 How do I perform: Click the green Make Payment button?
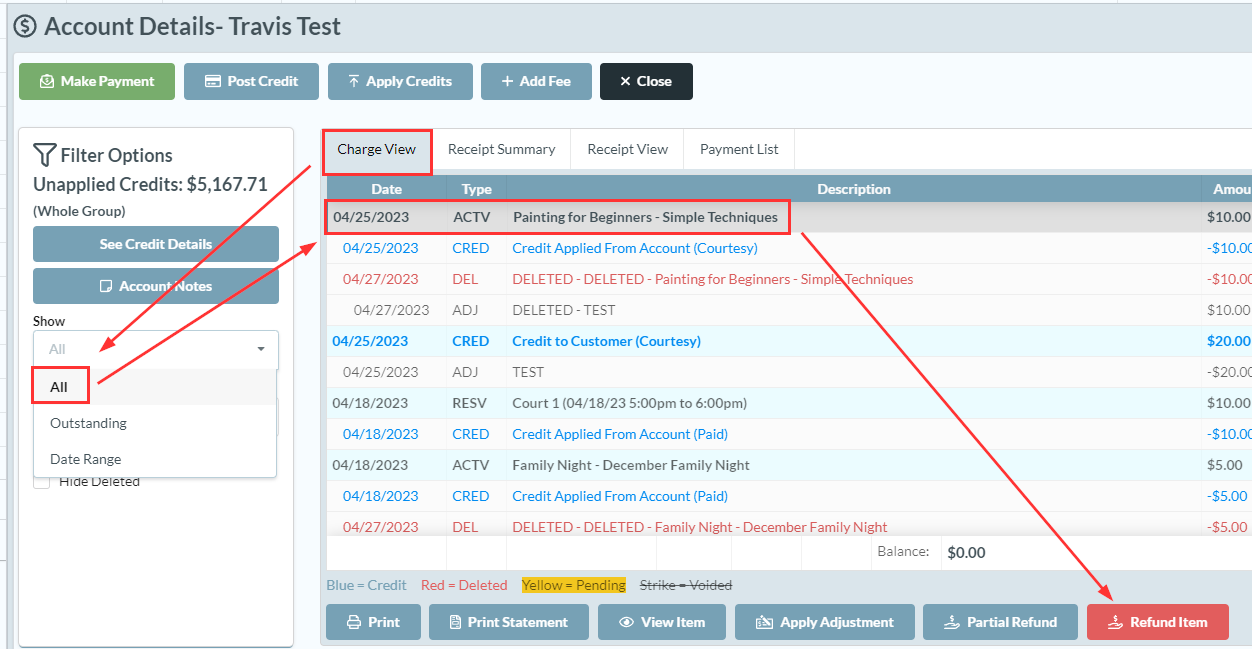97,82
